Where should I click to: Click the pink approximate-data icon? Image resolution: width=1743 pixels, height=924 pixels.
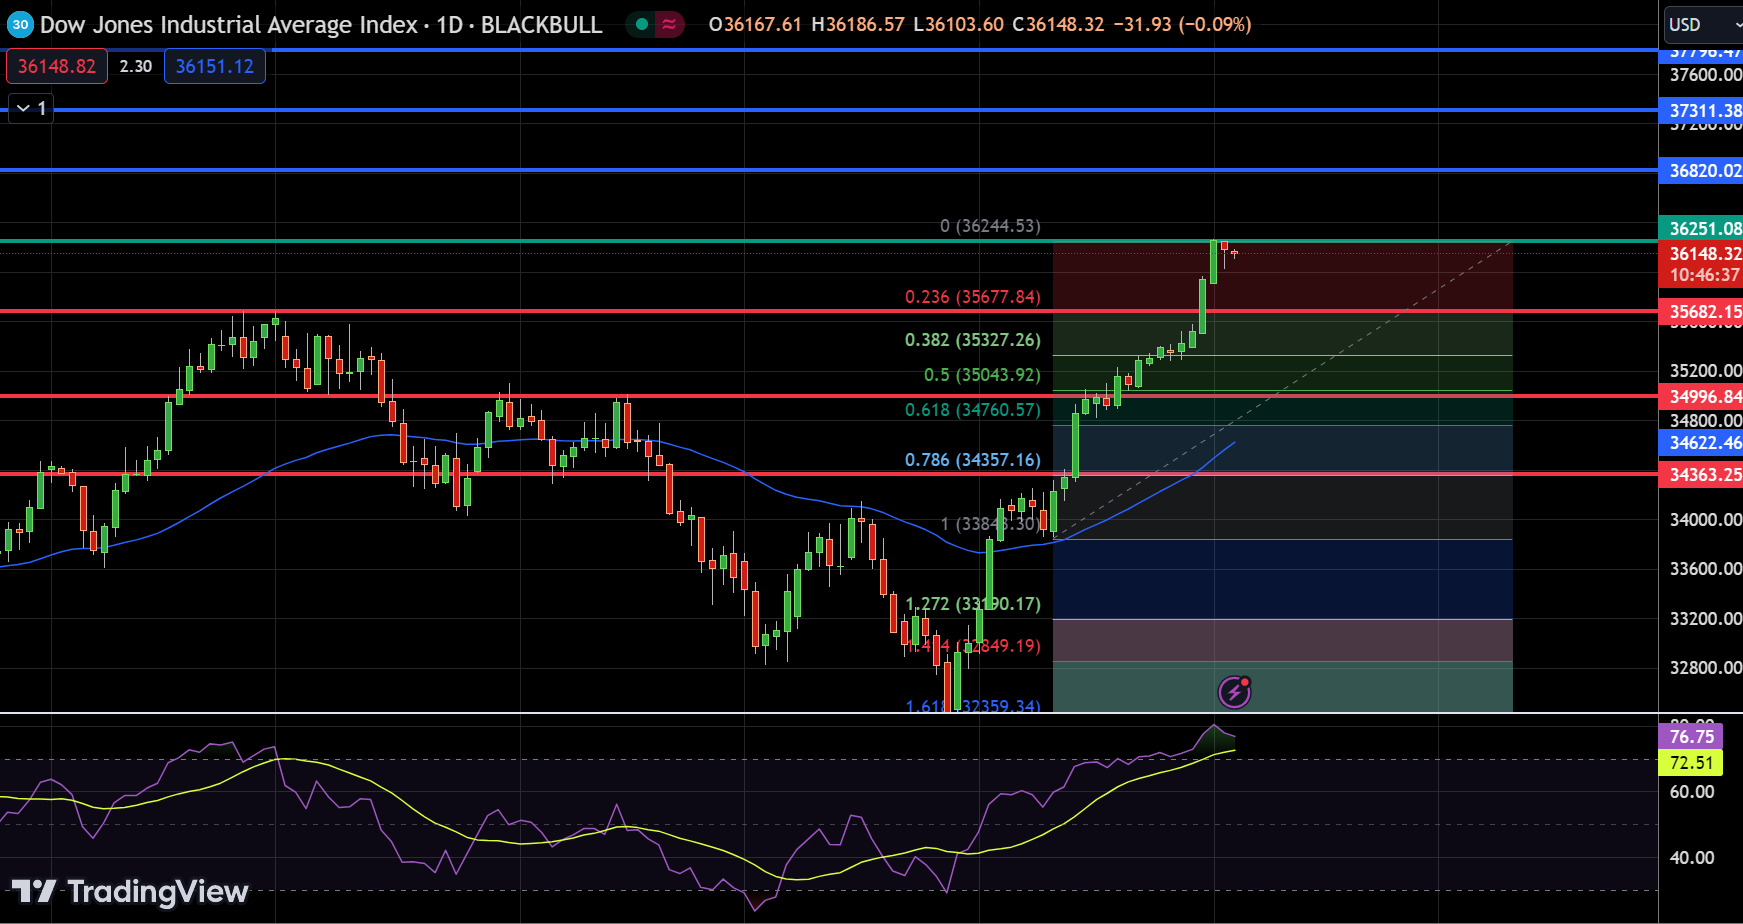(x=669, y=24)
